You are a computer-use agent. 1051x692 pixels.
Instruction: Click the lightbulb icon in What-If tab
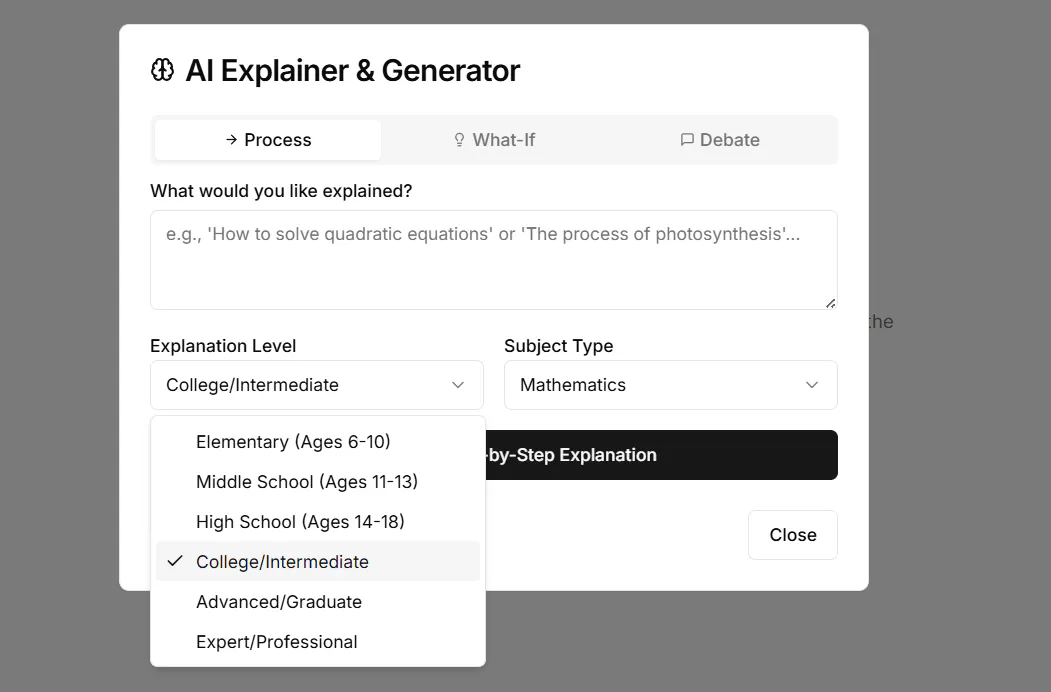pos(459,139)
